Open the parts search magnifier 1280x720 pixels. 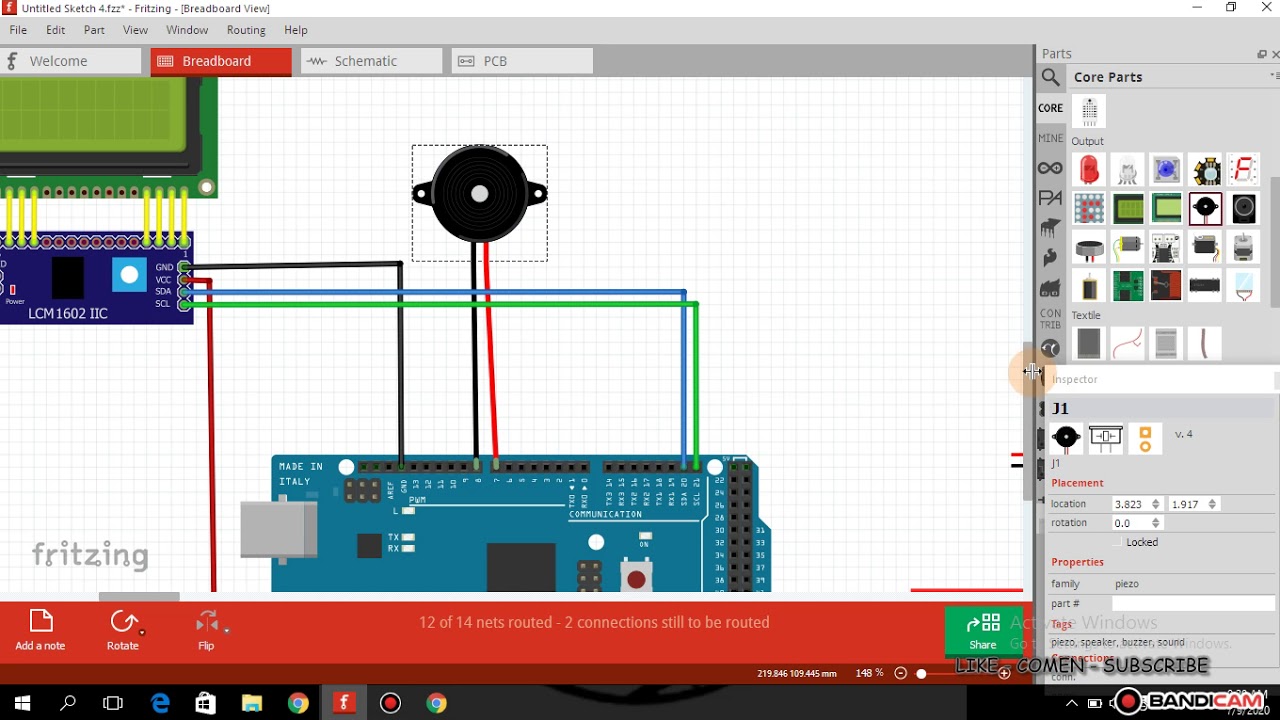coord(1050,77)
